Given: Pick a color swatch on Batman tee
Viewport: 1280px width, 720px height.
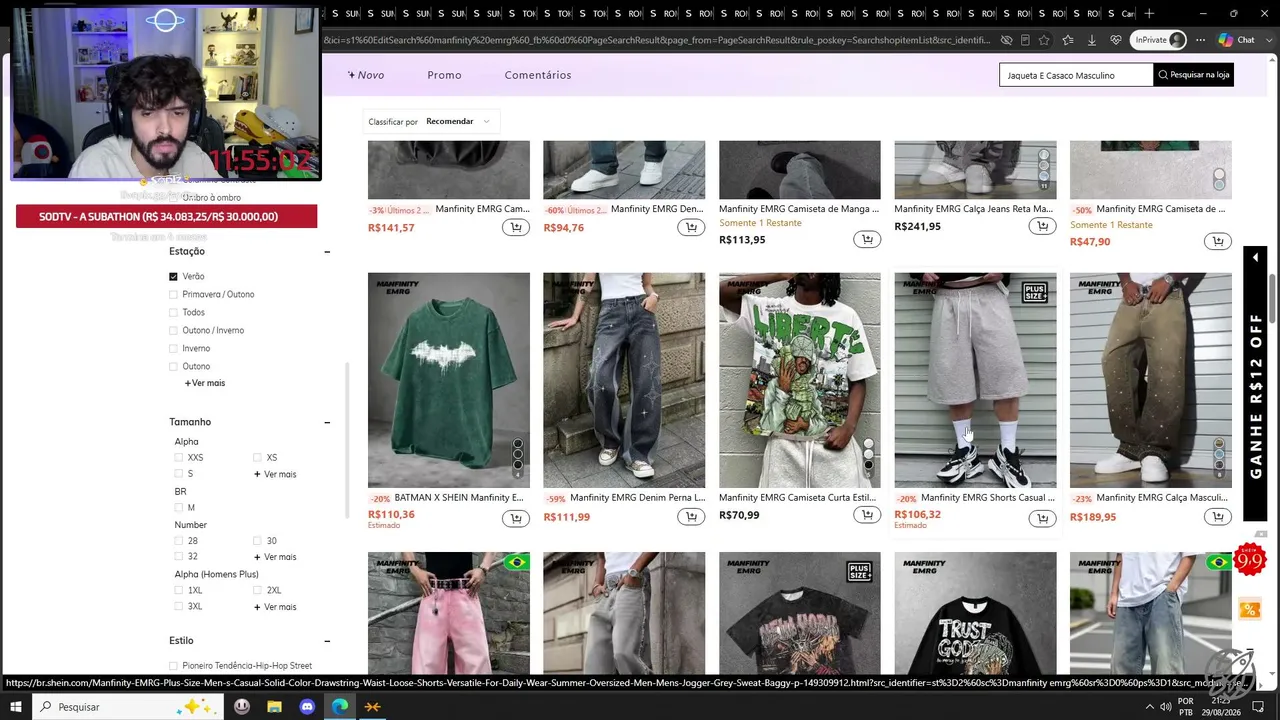Looking at the screenshot, I should click(x=518, y=454).
